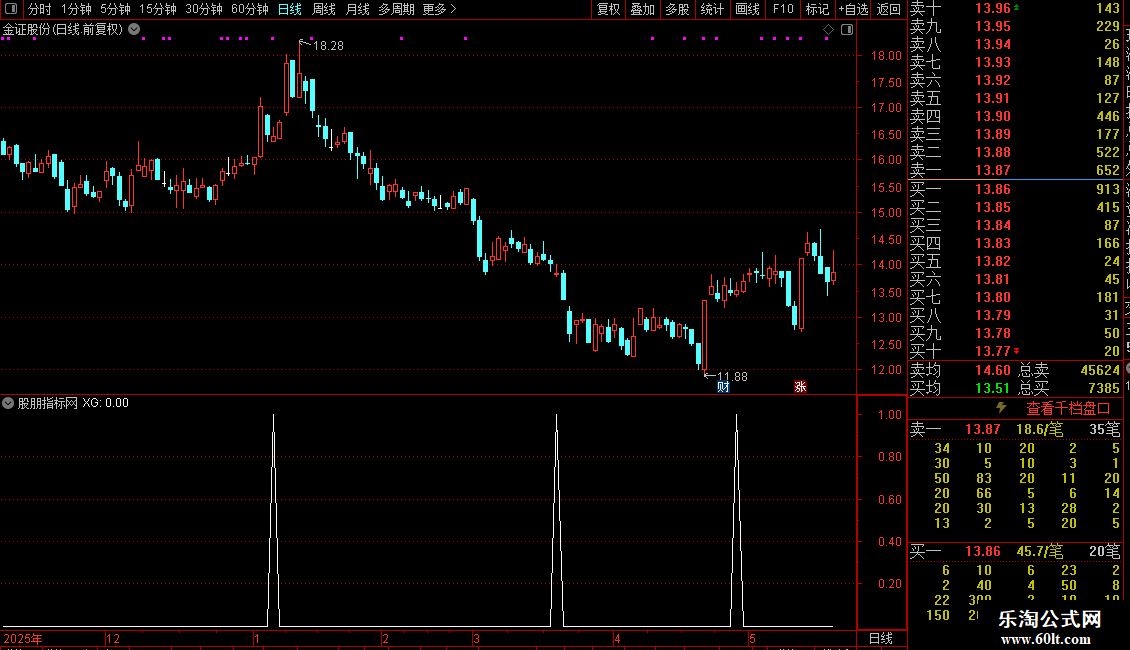Select the 月线 monthly tab
Image resolution: width=1130 pixels, height=650 pixels.
point(357,9)
